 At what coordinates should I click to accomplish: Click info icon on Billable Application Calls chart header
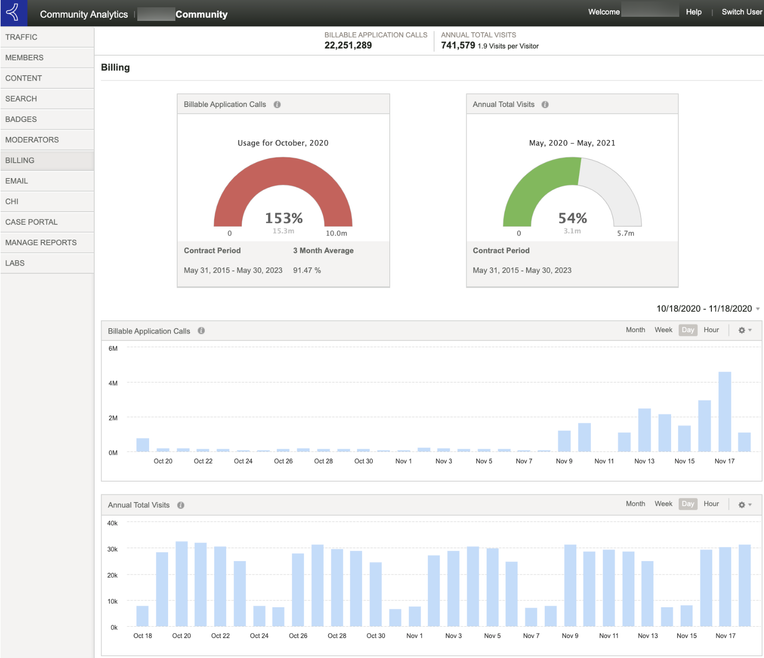[201, 330]
